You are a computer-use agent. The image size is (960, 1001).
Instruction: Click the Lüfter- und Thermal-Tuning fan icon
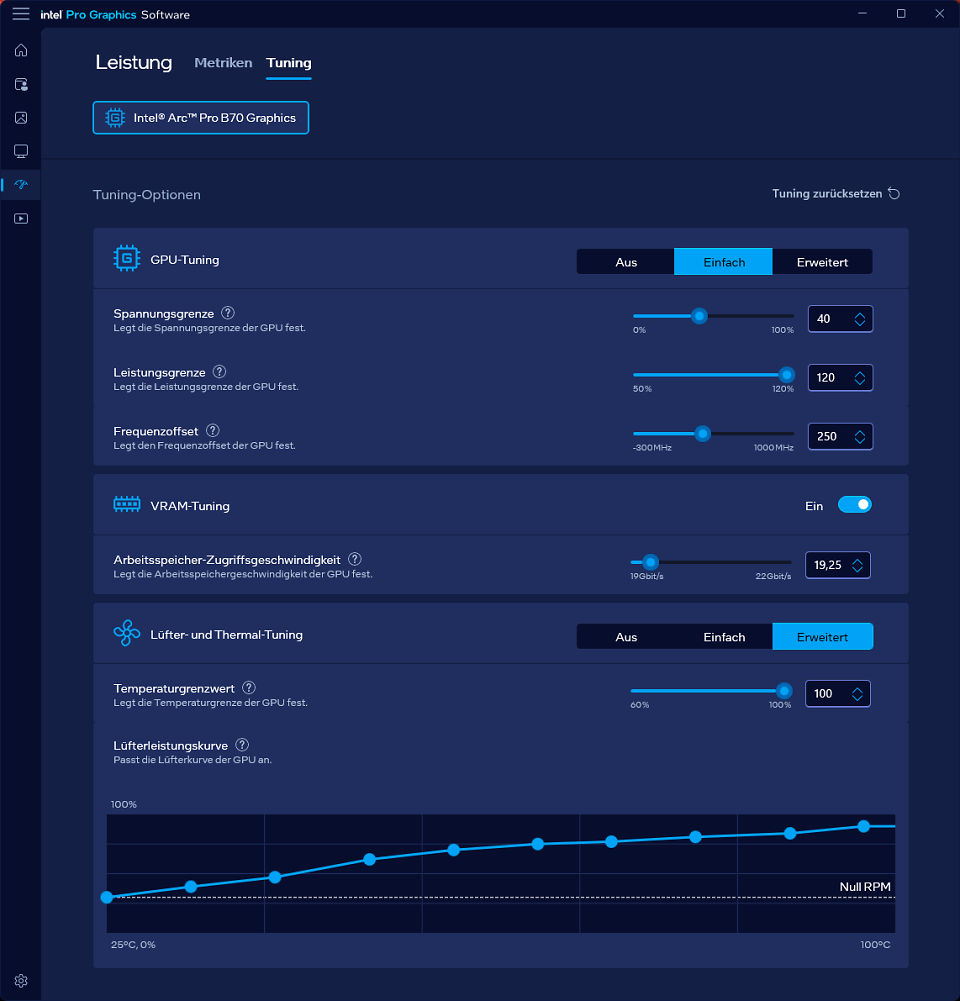[x=126, y=633]
